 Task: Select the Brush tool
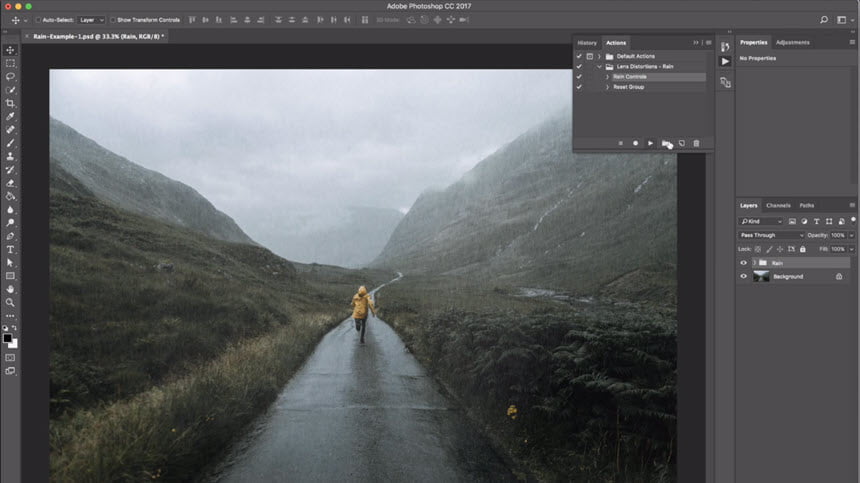click(10, 143)
